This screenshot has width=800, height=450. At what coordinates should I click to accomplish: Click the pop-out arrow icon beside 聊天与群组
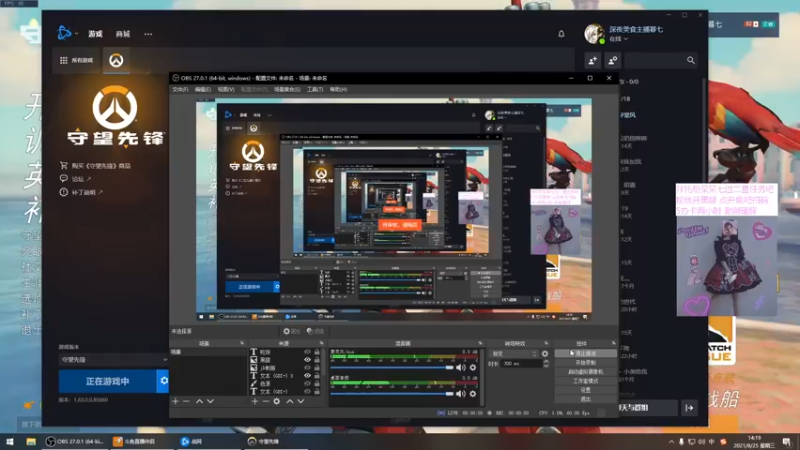[689, 408]
